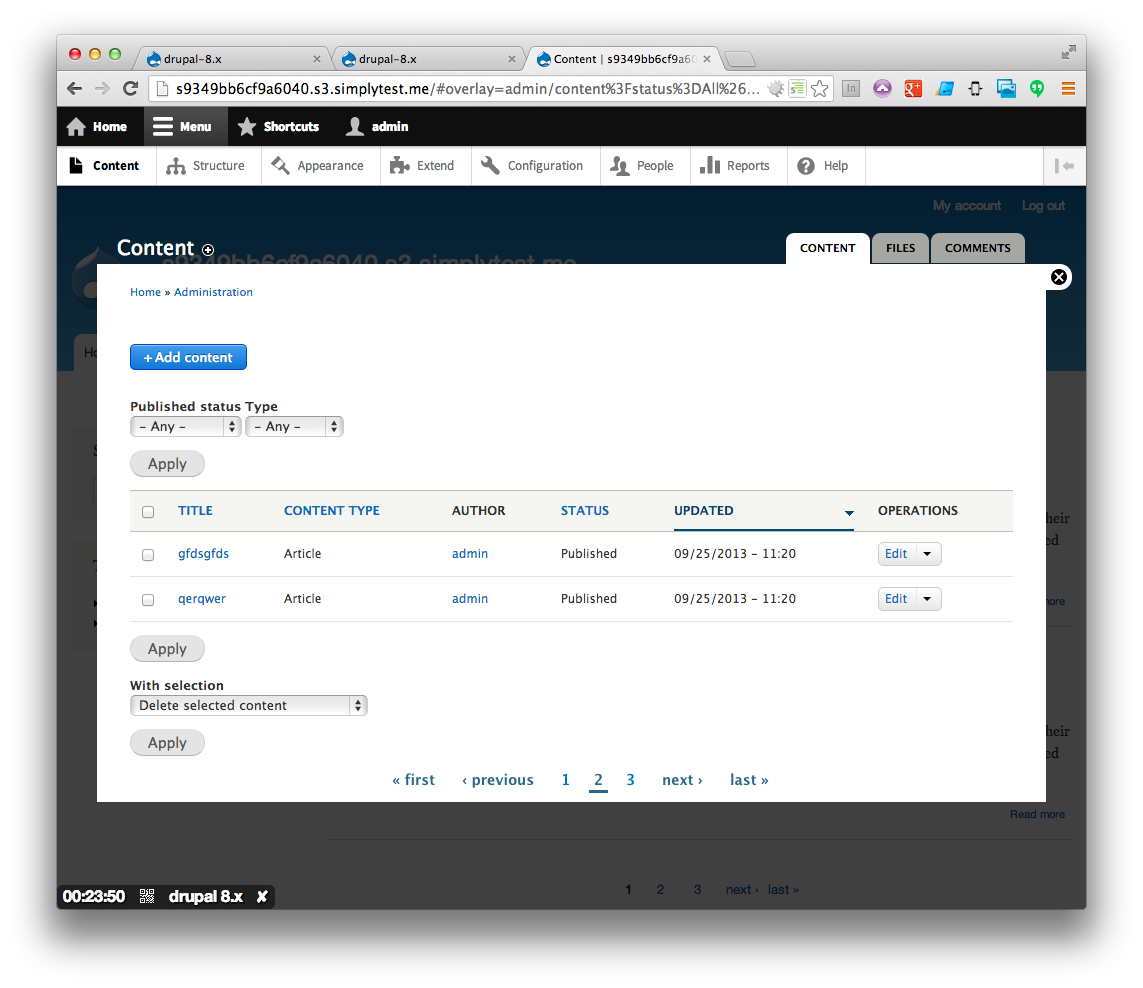Open the Published status dropdown
The image size is (1143, 988).
click(185, 427)
